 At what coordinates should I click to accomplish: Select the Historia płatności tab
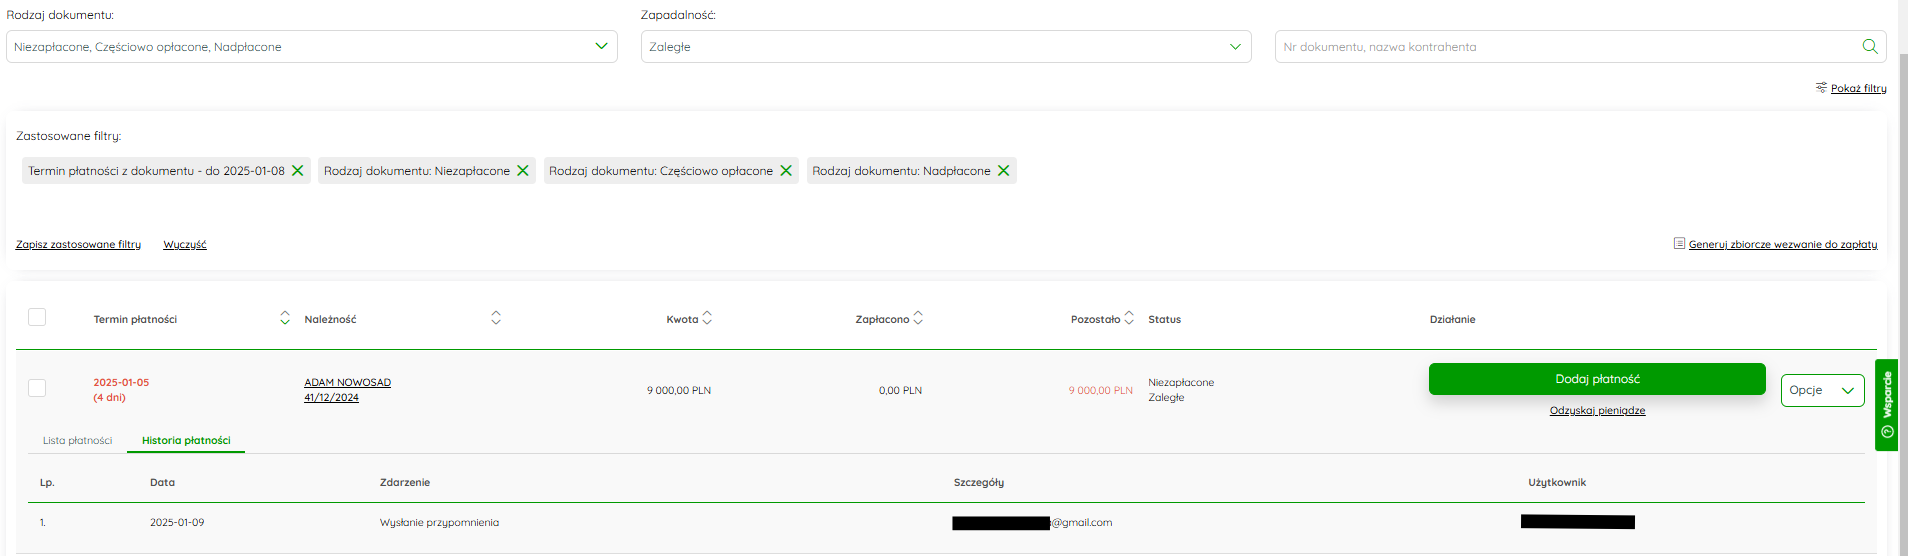click(x=186, y=440)
